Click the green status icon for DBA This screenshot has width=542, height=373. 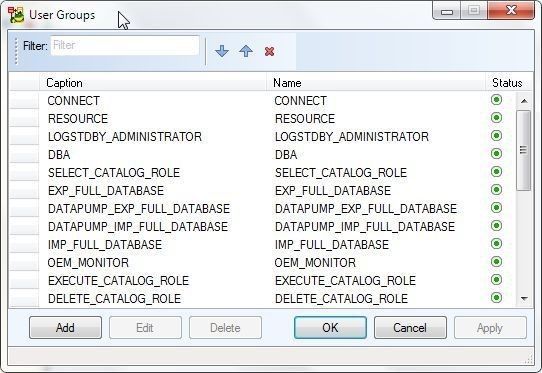point(496,154)
